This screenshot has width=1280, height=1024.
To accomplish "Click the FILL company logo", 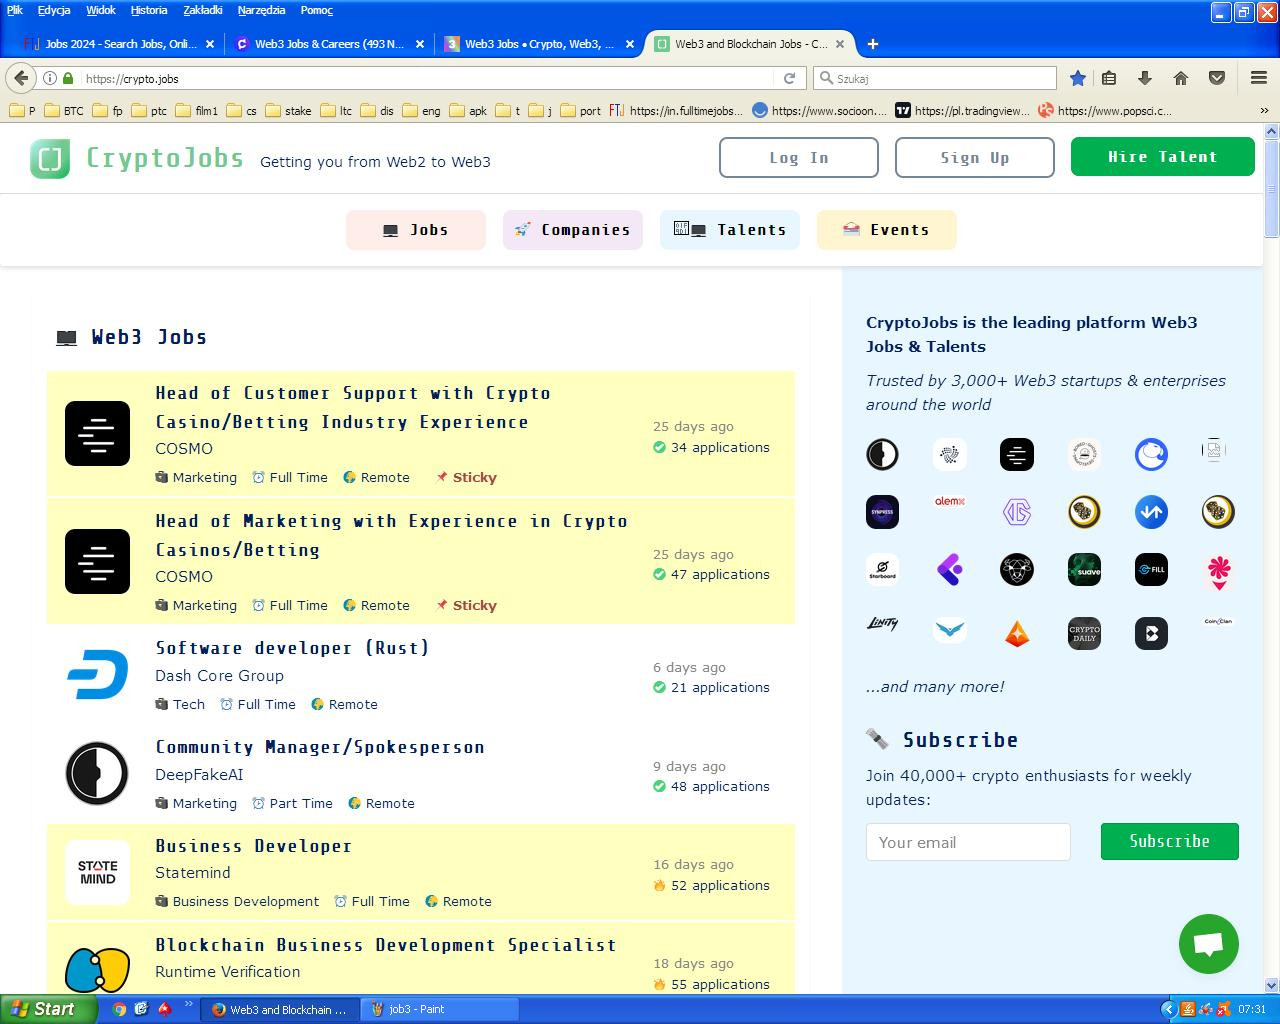I will coord(1151,570).
